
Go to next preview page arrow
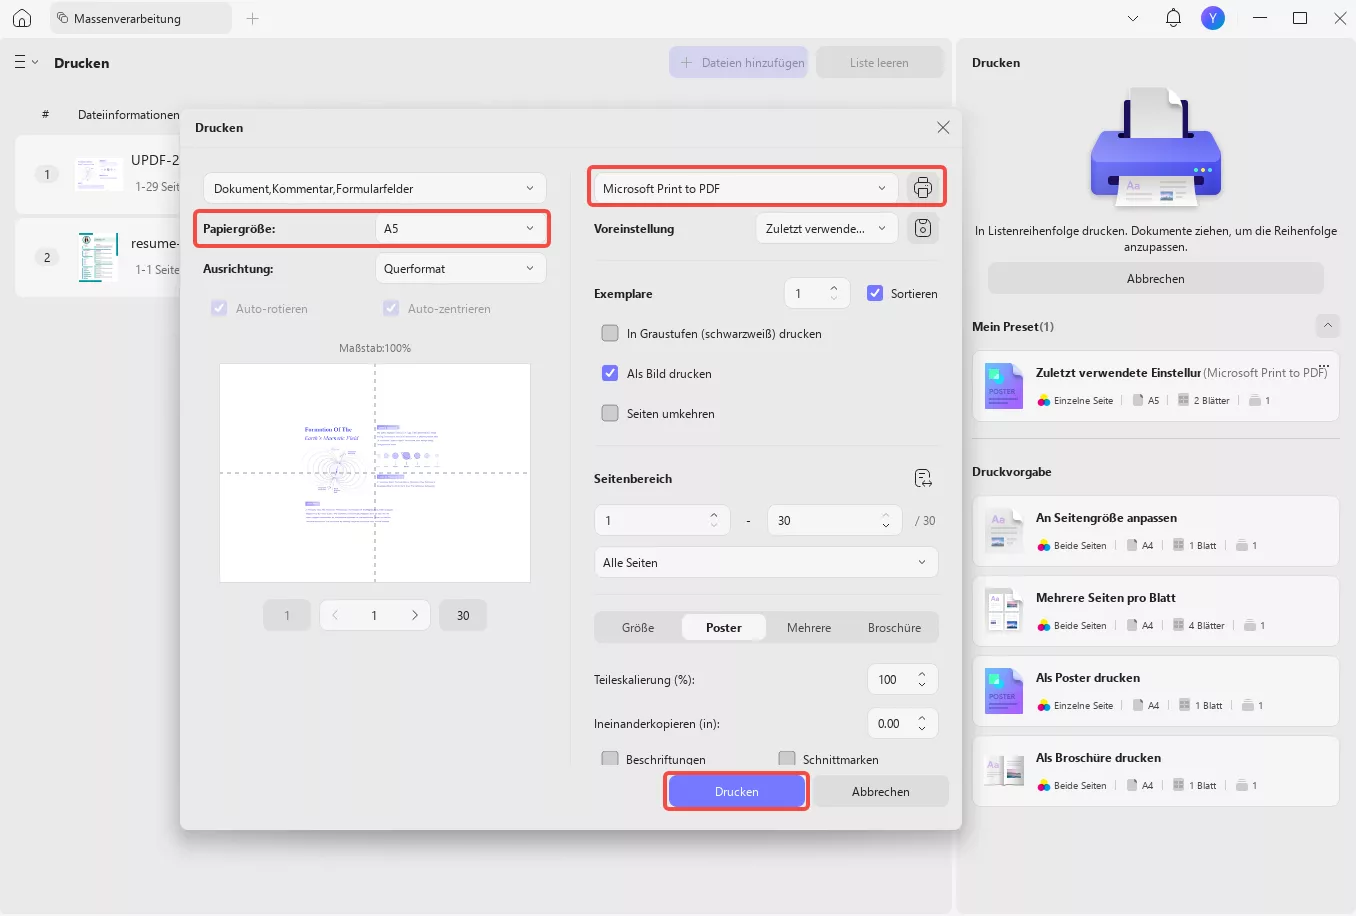coord(415,615)
